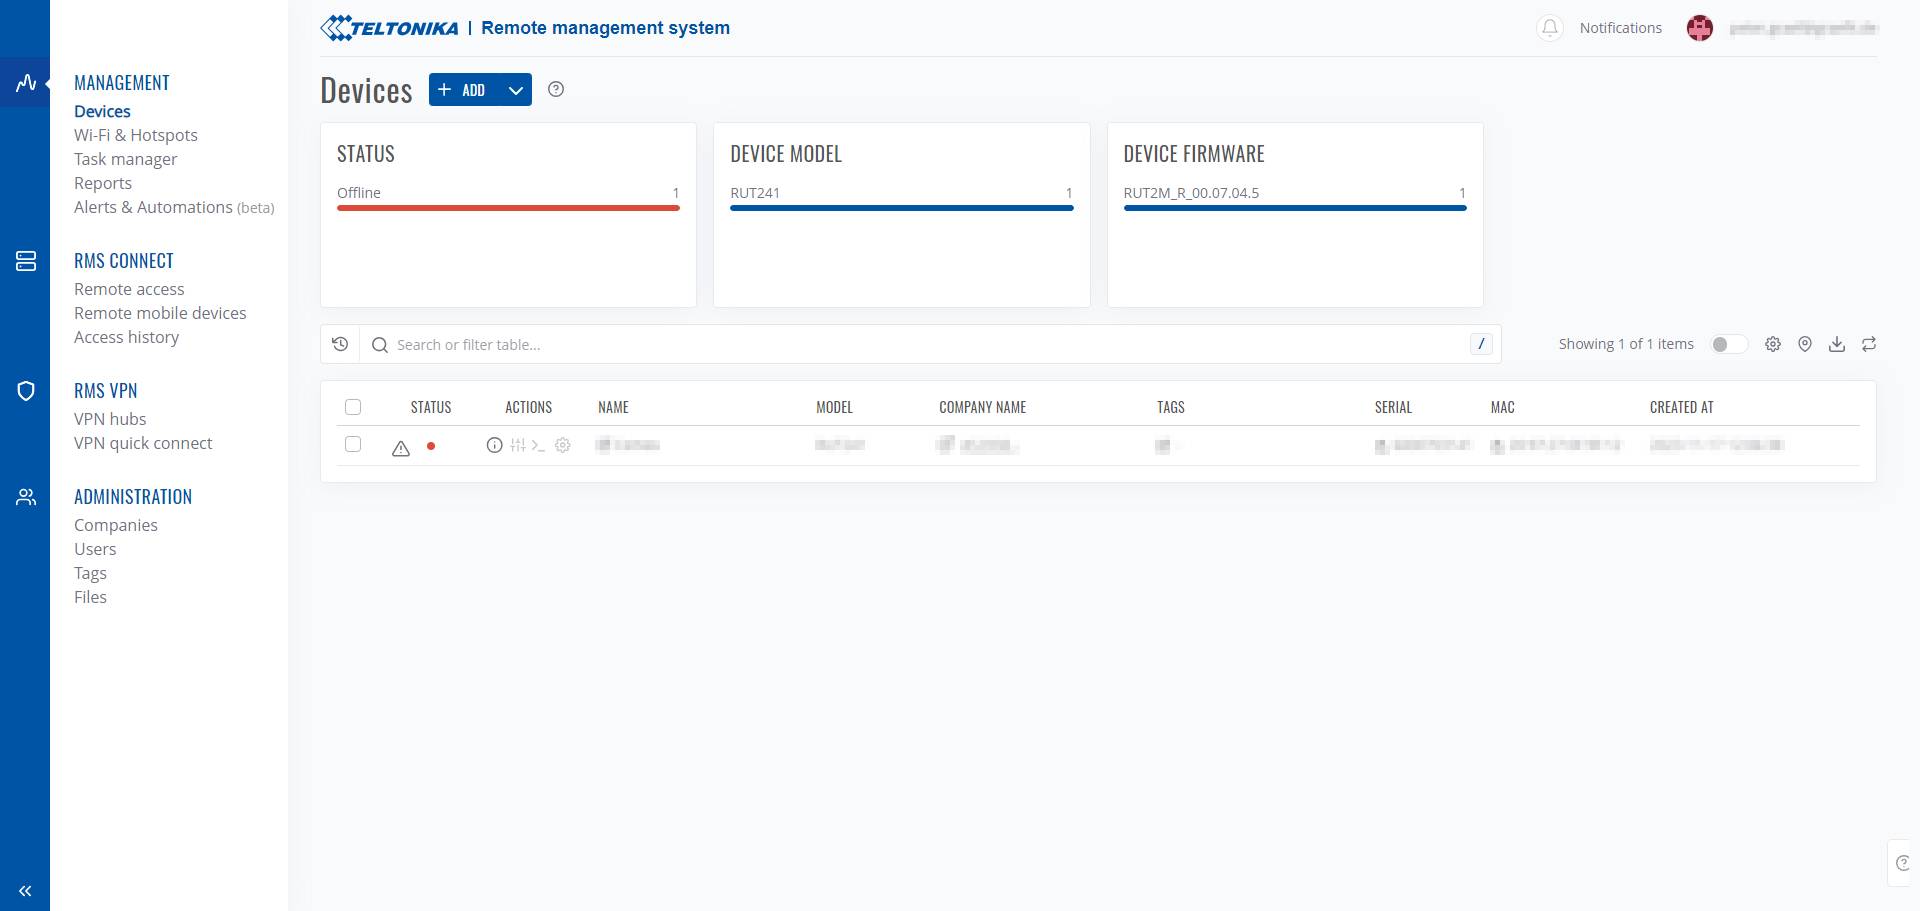
Task: Toggle the switch next to Showing items
Action: [1729, 344]
